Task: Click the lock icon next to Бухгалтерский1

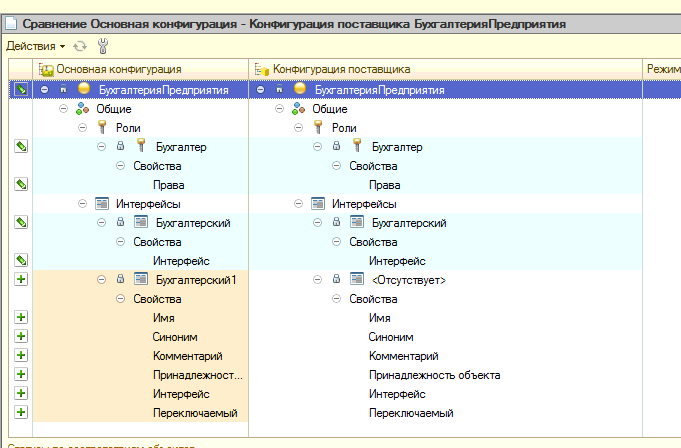Action: [x=120, y=280]
